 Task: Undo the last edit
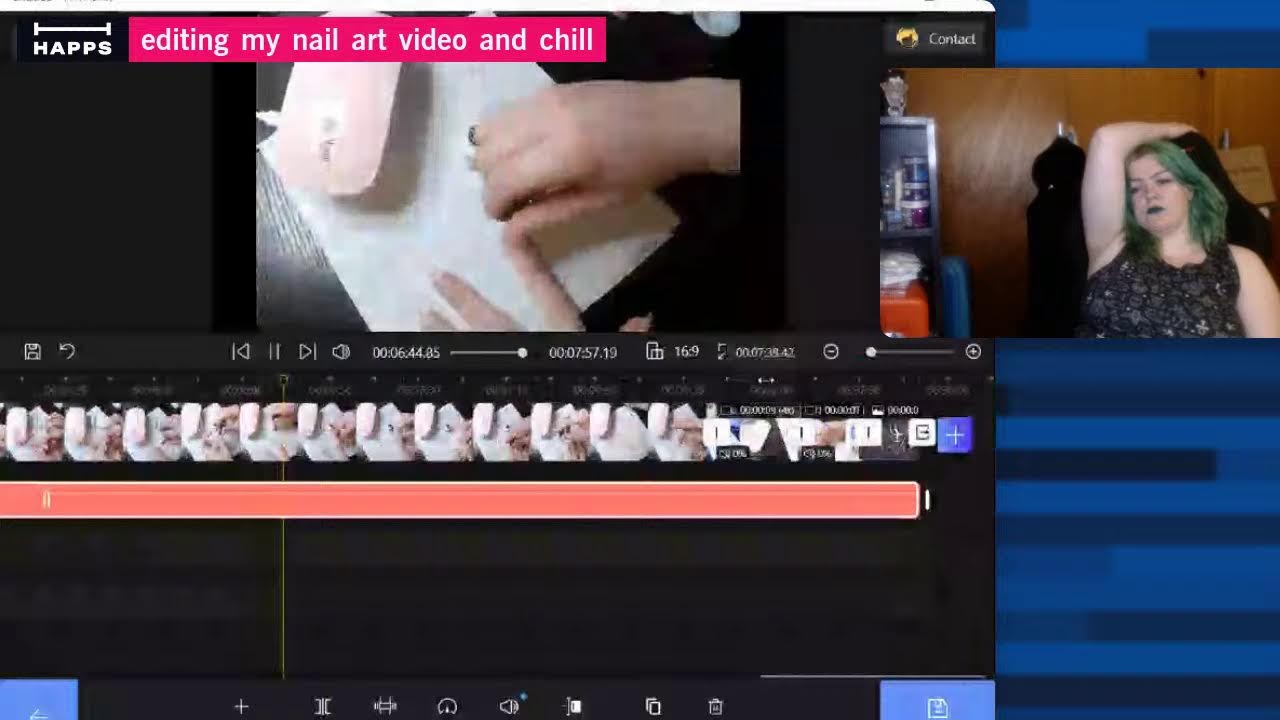pos(67,352)
